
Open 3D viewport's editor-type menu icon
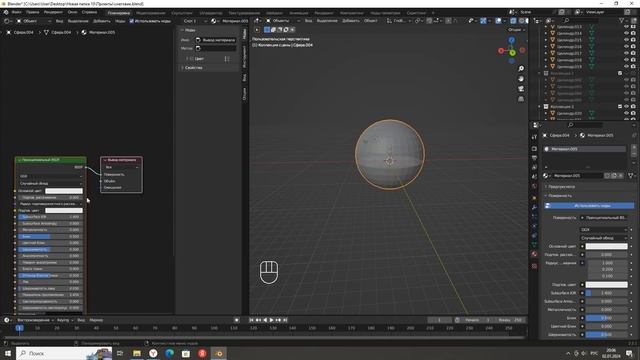tap(258, 20)
